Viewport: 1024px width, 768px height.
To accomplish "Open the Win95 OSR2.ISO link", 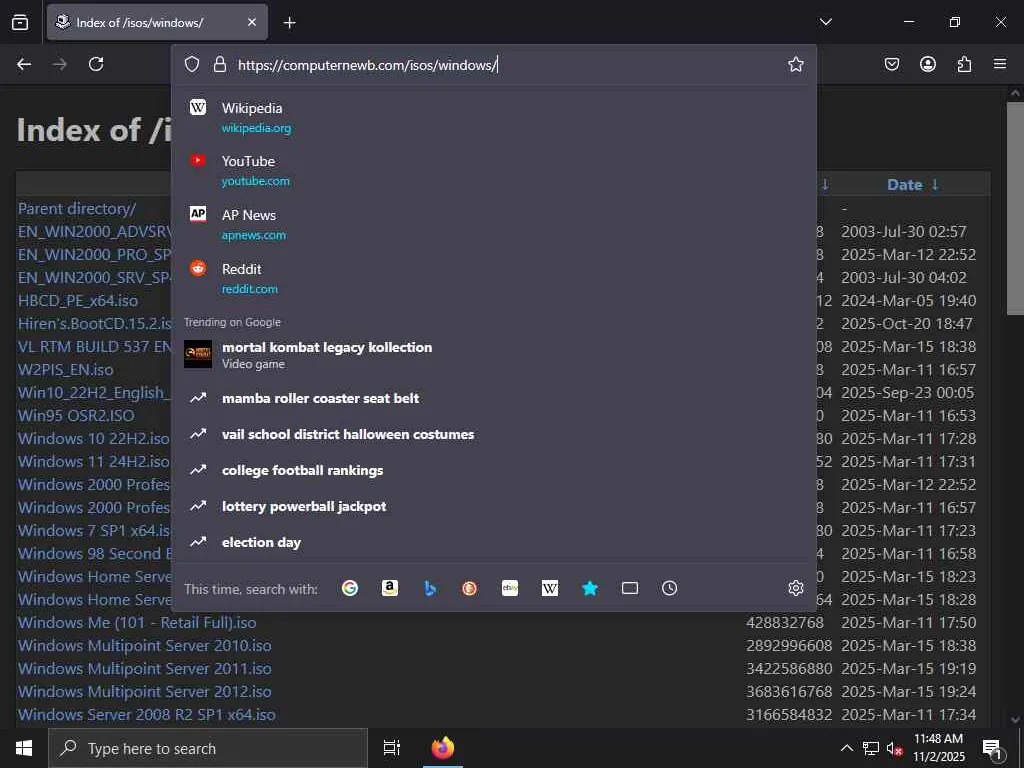I will 76,415.
